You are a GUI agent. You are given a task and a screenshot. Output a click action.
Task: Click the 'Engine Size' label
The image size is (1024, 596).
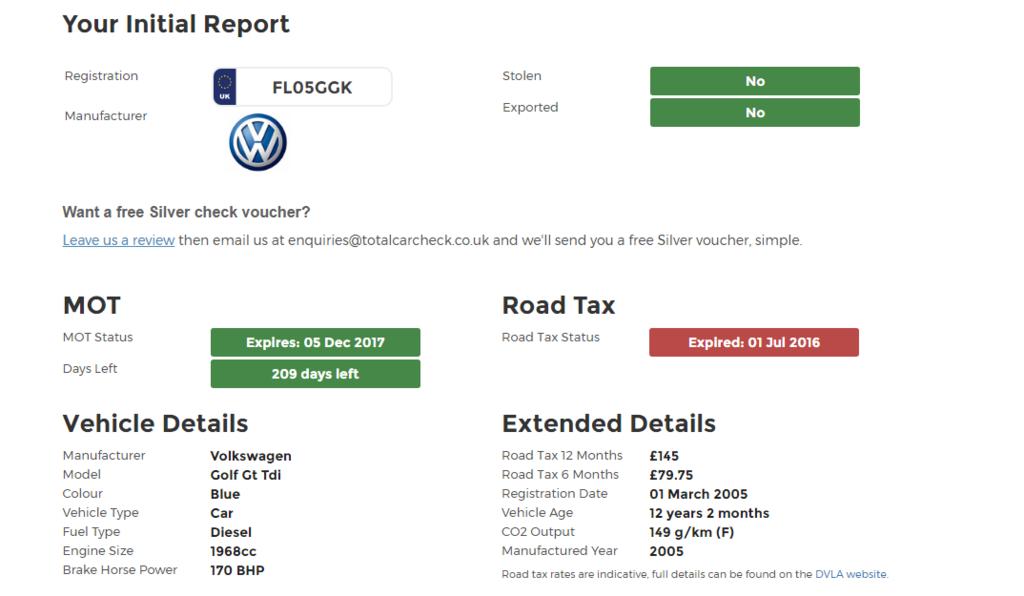point(98,551)
